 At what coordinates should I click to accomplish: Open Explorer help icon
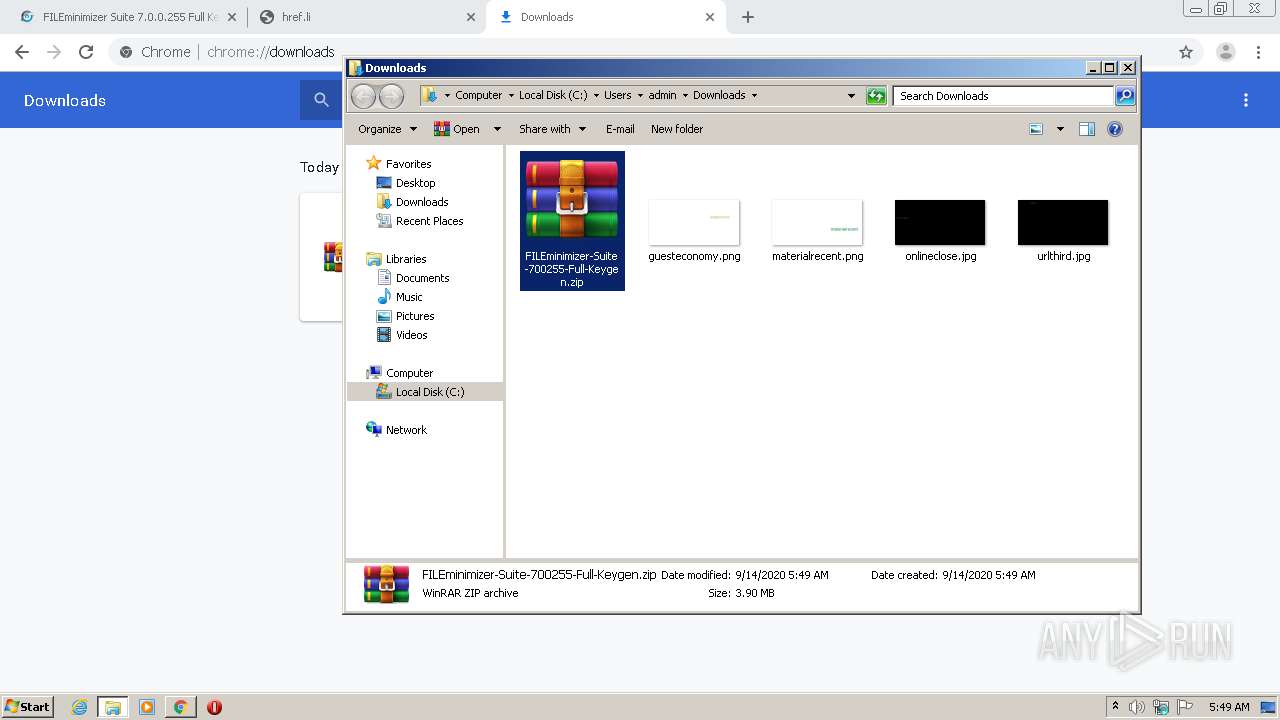[x=1115, y=129]
